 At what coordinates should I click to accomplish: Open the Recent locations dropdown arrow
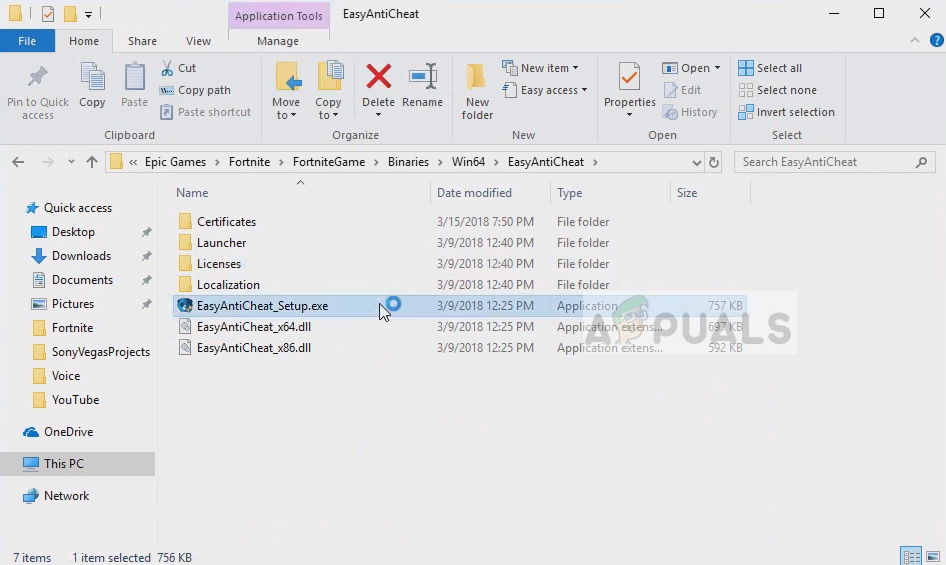(71, 162)
